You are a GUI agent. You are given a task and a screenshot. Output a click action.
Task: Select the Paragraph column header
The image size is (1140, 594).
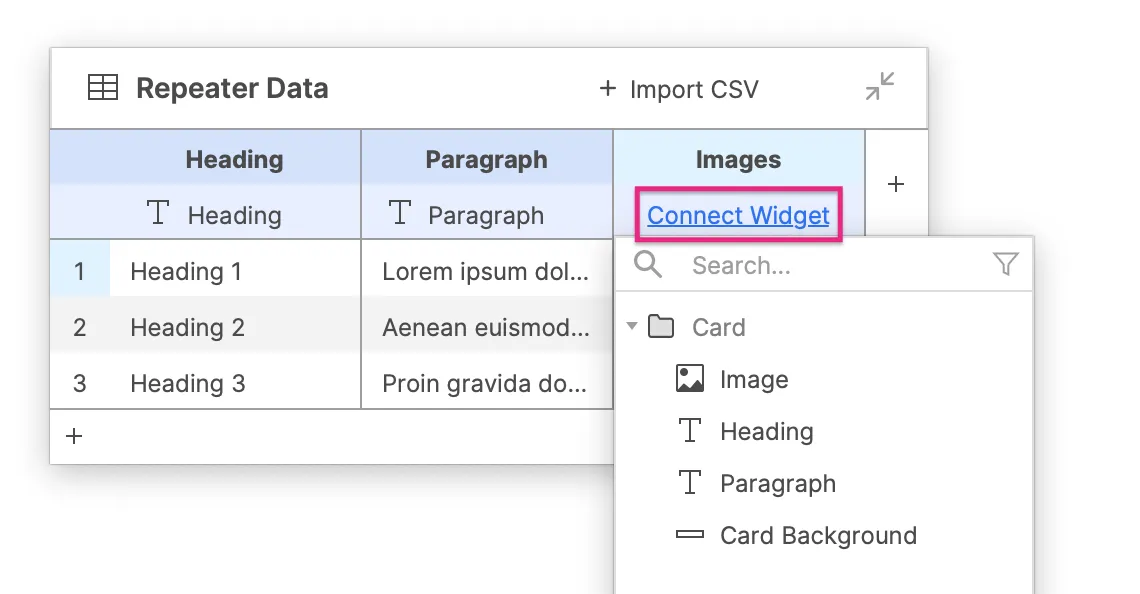[x=486, y=159]
